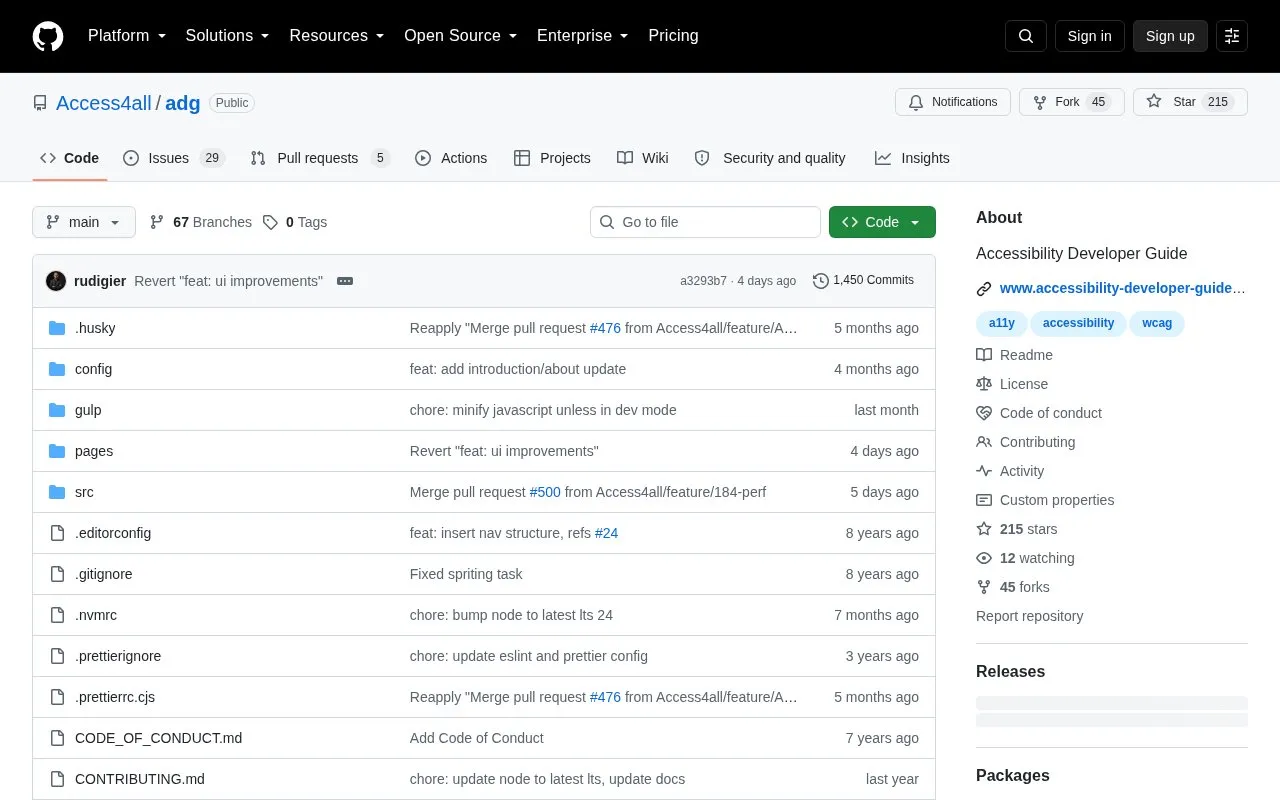Viewport: 1280px width, 800px height.
Task: Go to the Actions tab
Action: coord(451,158)
